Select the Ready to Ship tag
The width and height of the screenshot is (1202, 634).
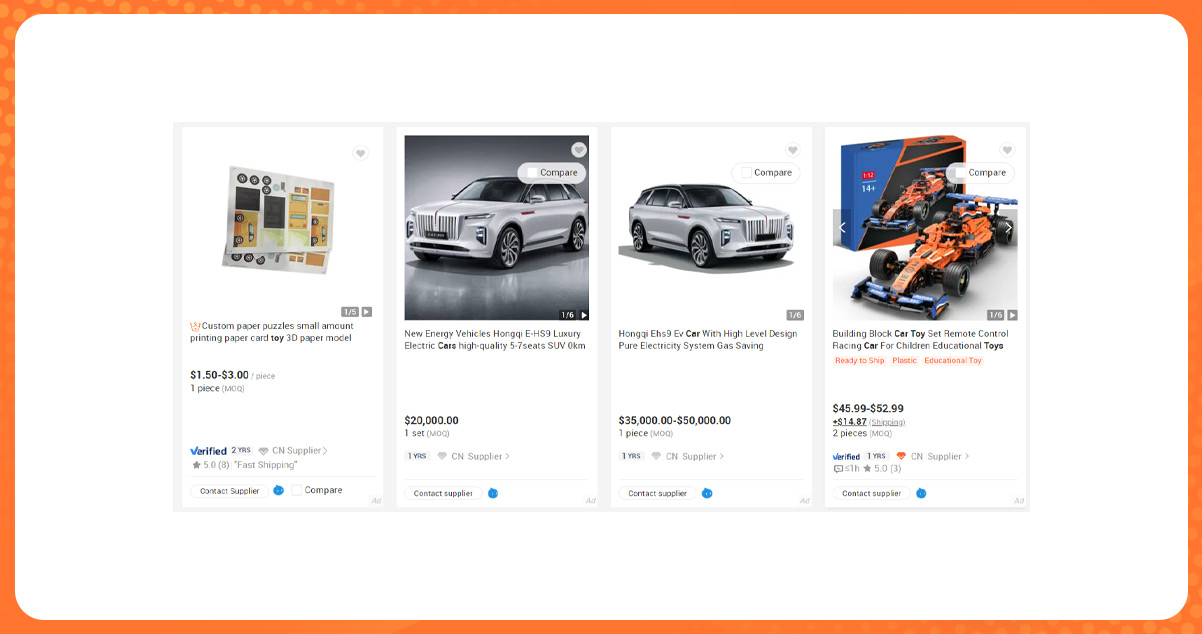(x=859, y=360)
